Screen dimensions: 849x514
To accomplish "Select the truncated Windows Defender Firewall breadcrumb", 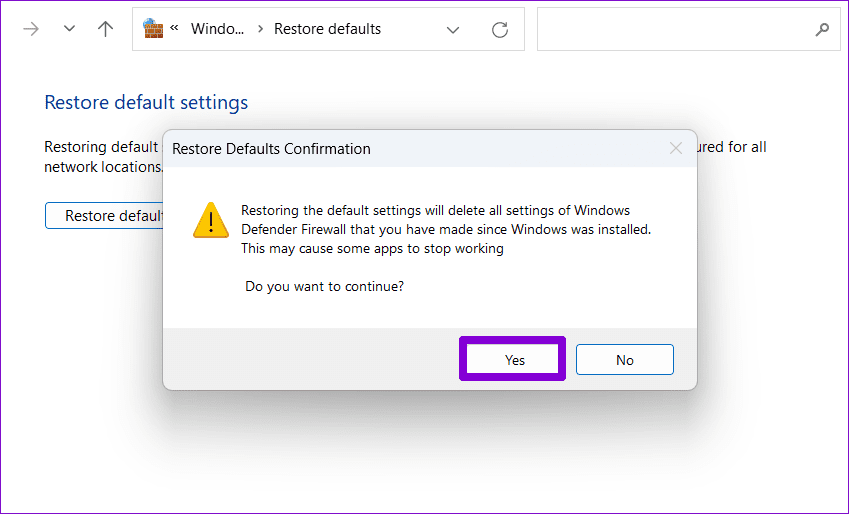I will (x=216, y=29).
